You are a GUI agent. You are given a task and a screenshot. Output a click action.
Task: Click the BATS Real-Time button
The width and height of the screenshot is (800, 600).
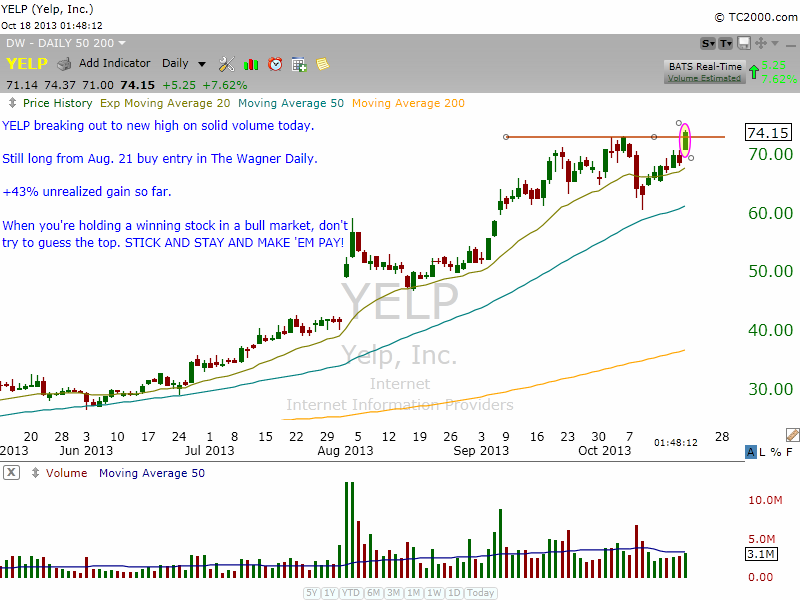pos(705,66)
